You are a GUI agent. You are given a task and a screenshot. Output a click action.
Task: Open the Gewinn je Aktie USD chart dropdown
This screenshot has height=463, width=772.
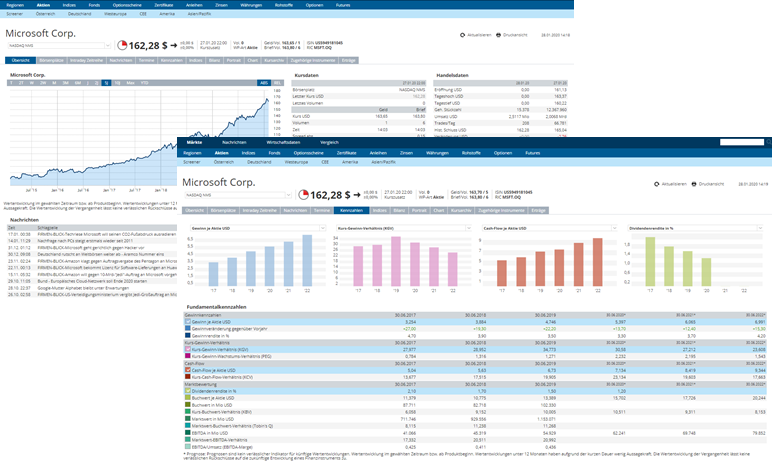[258, 228]
